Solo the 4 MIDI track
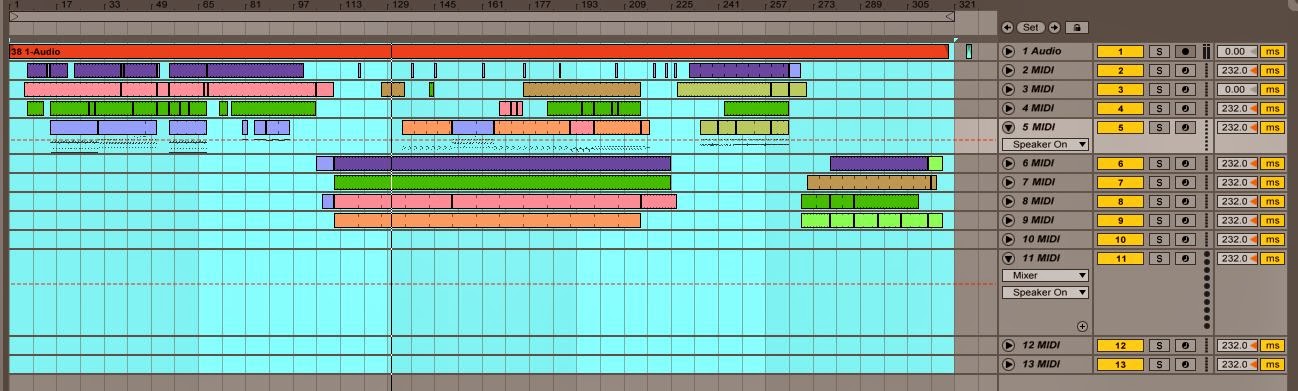The height and width of the screenshot is (391, 1298). coord(1159,108)
